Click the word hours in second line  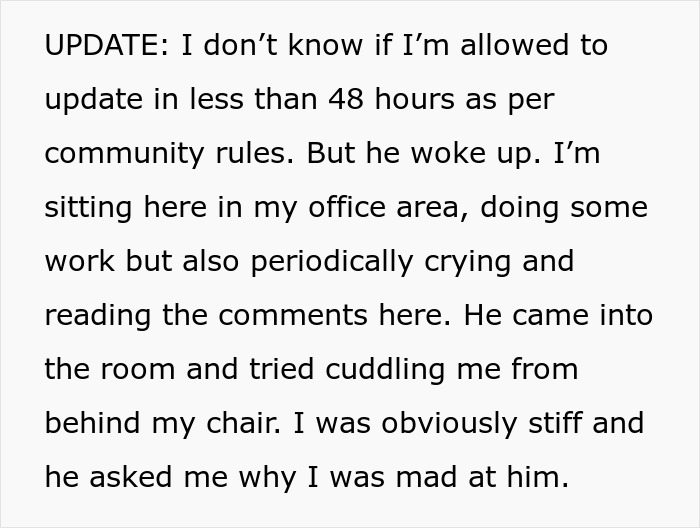point(415,99)
